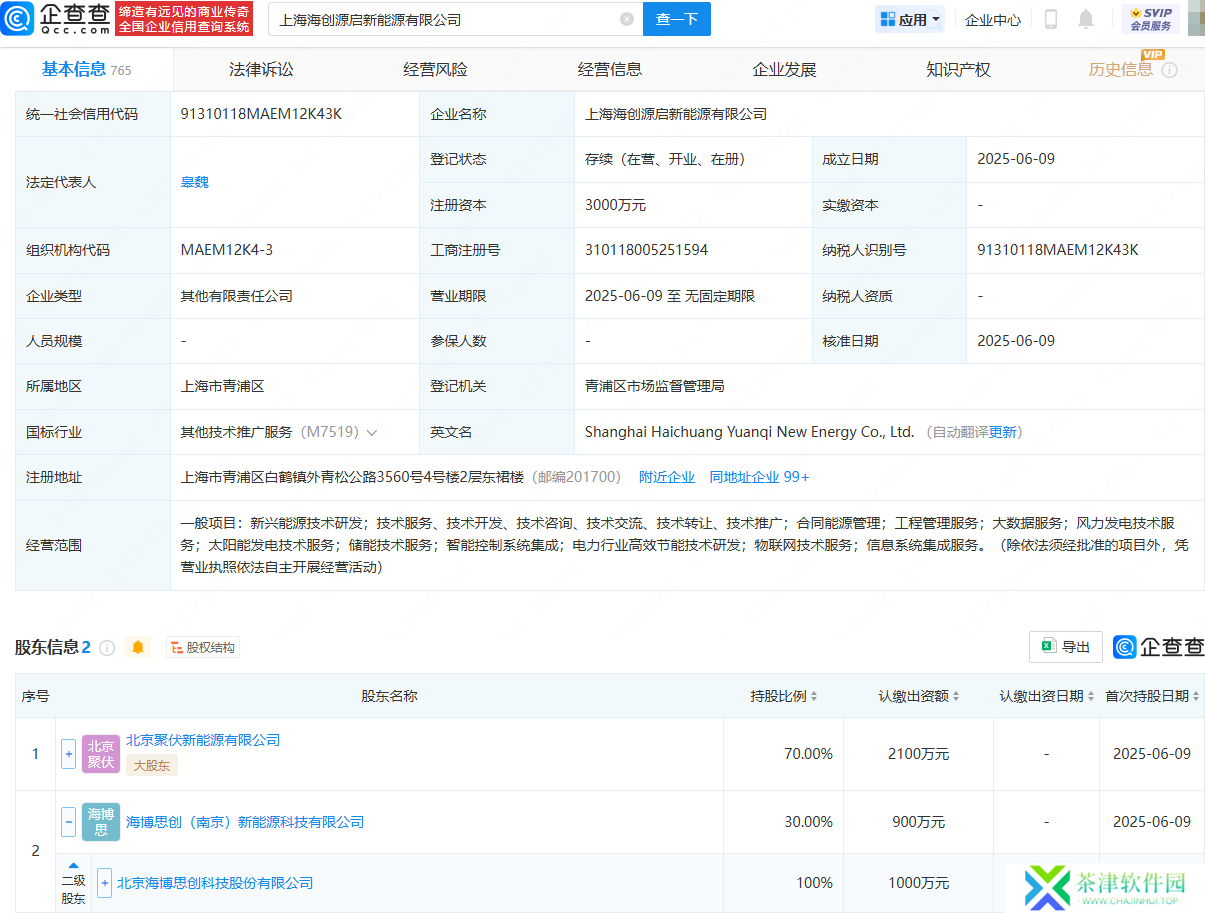Open the 应用 dropdown menu
This screenshot has height=913, width=1205.
coord(910,19)
